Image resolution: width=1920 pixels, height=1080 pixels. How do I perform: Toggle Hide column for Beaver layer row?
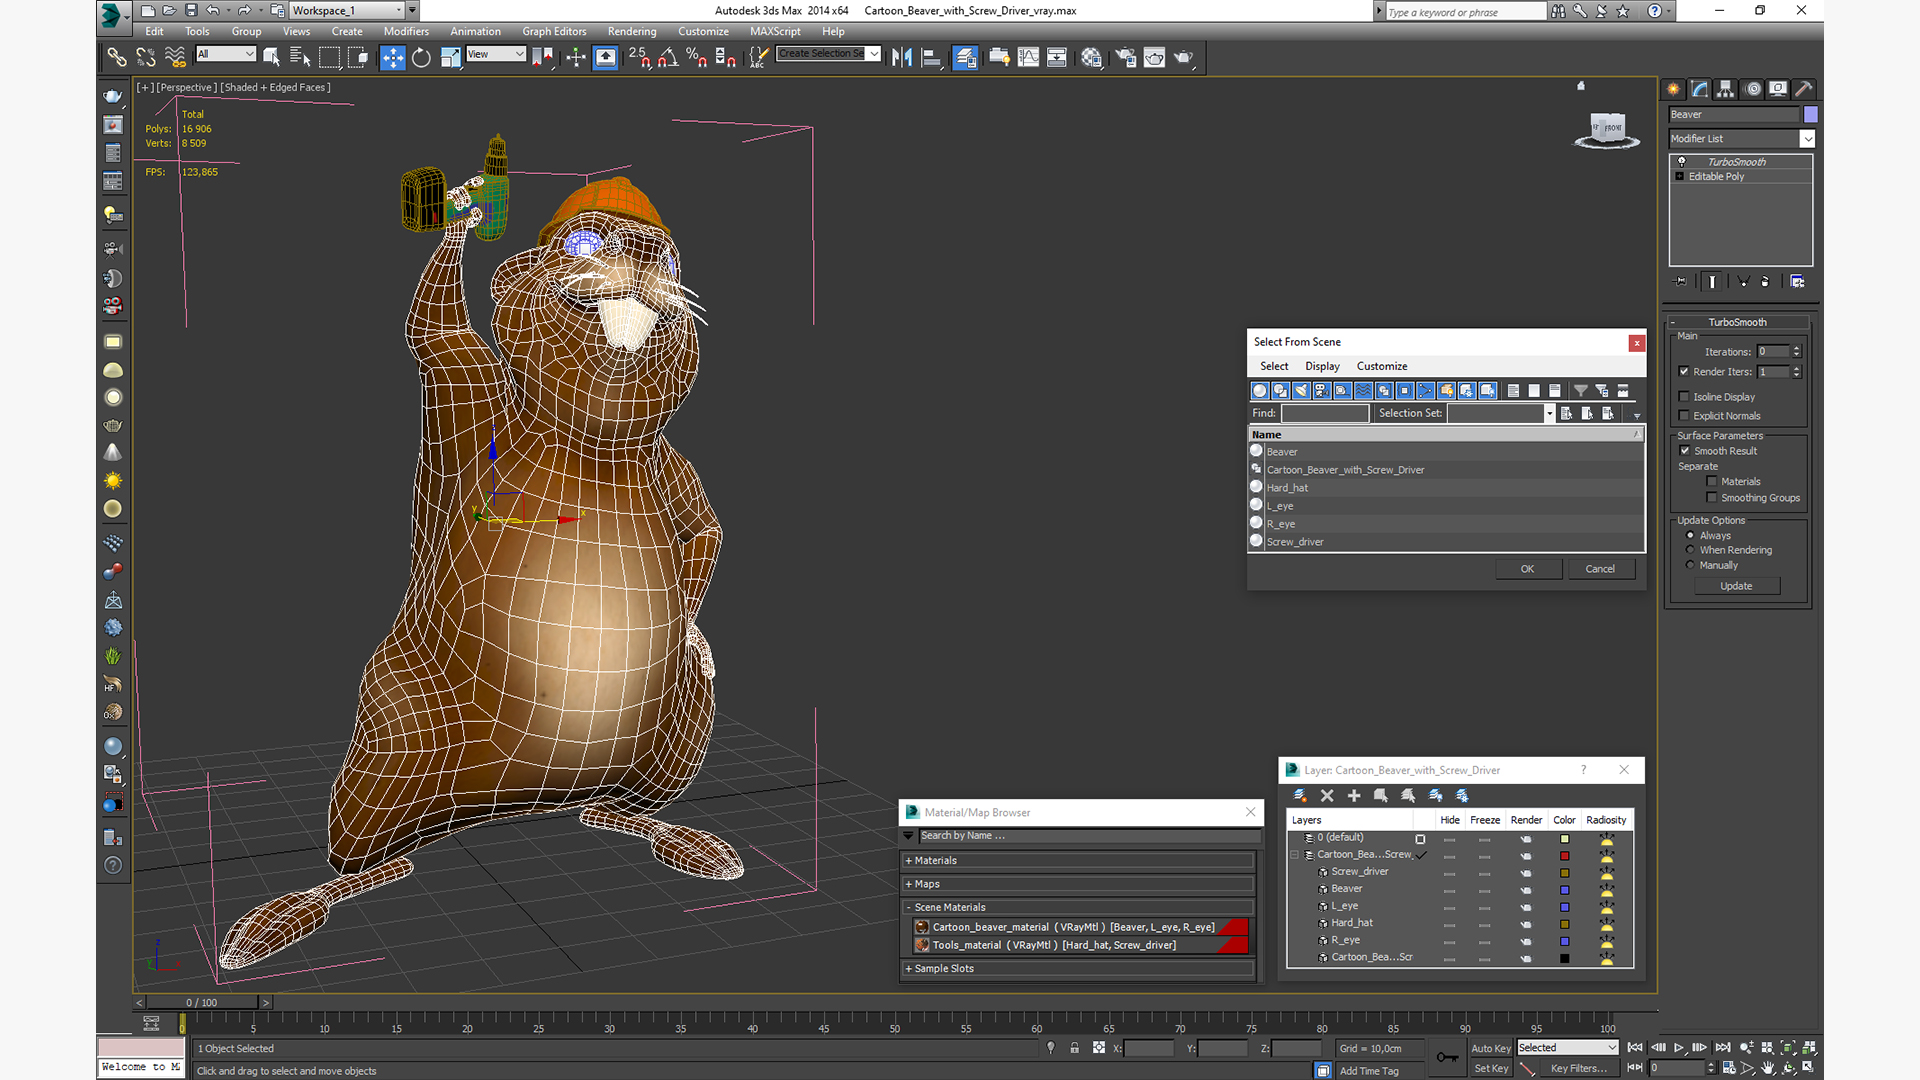[x=1449, y=889]
